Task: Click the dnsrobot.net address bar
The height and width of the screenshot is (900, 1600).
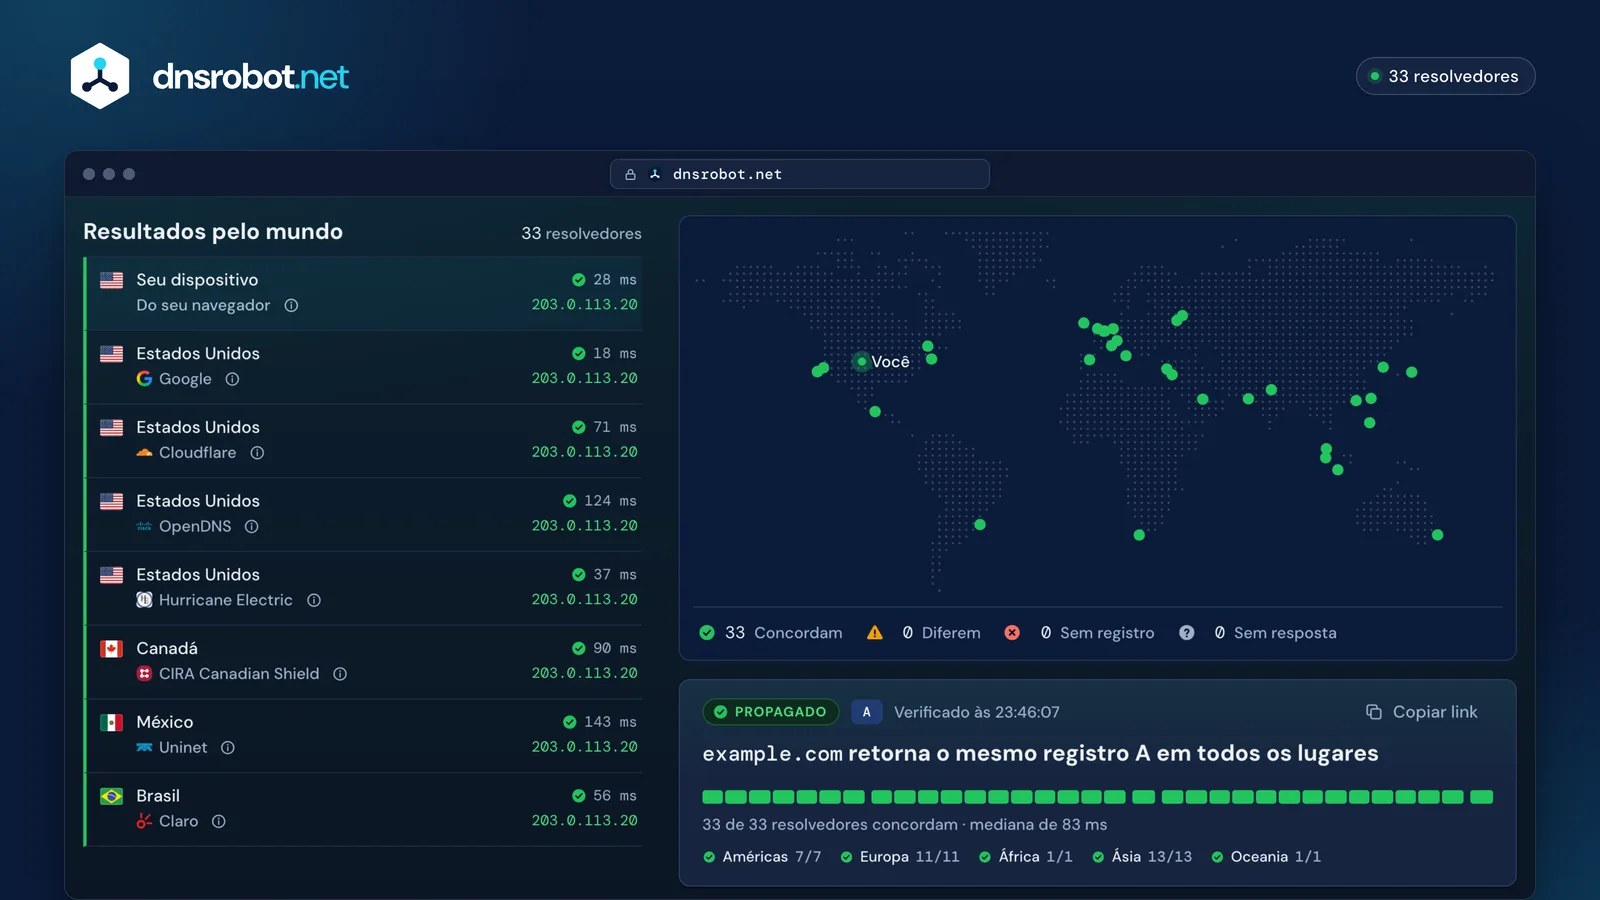Action: [x=800, y=174]
